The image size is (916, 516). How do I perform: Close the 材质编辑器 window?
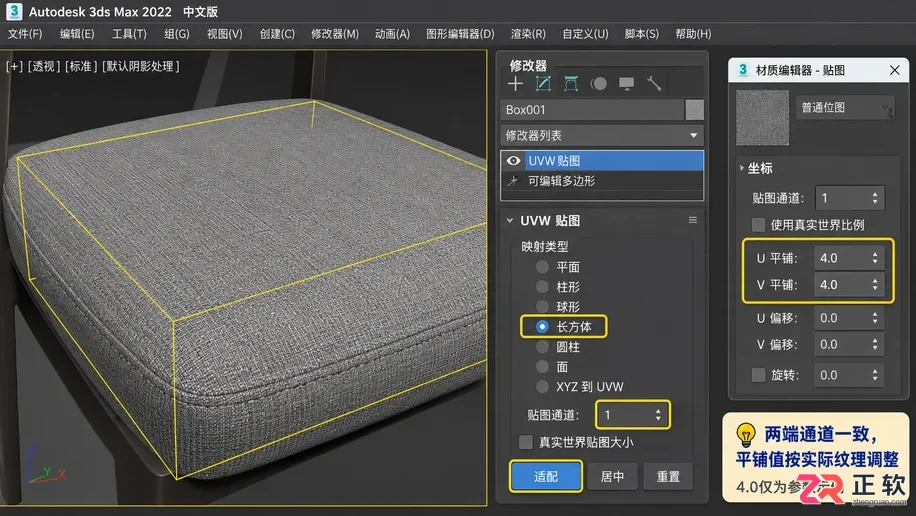(x=894, y=70)
